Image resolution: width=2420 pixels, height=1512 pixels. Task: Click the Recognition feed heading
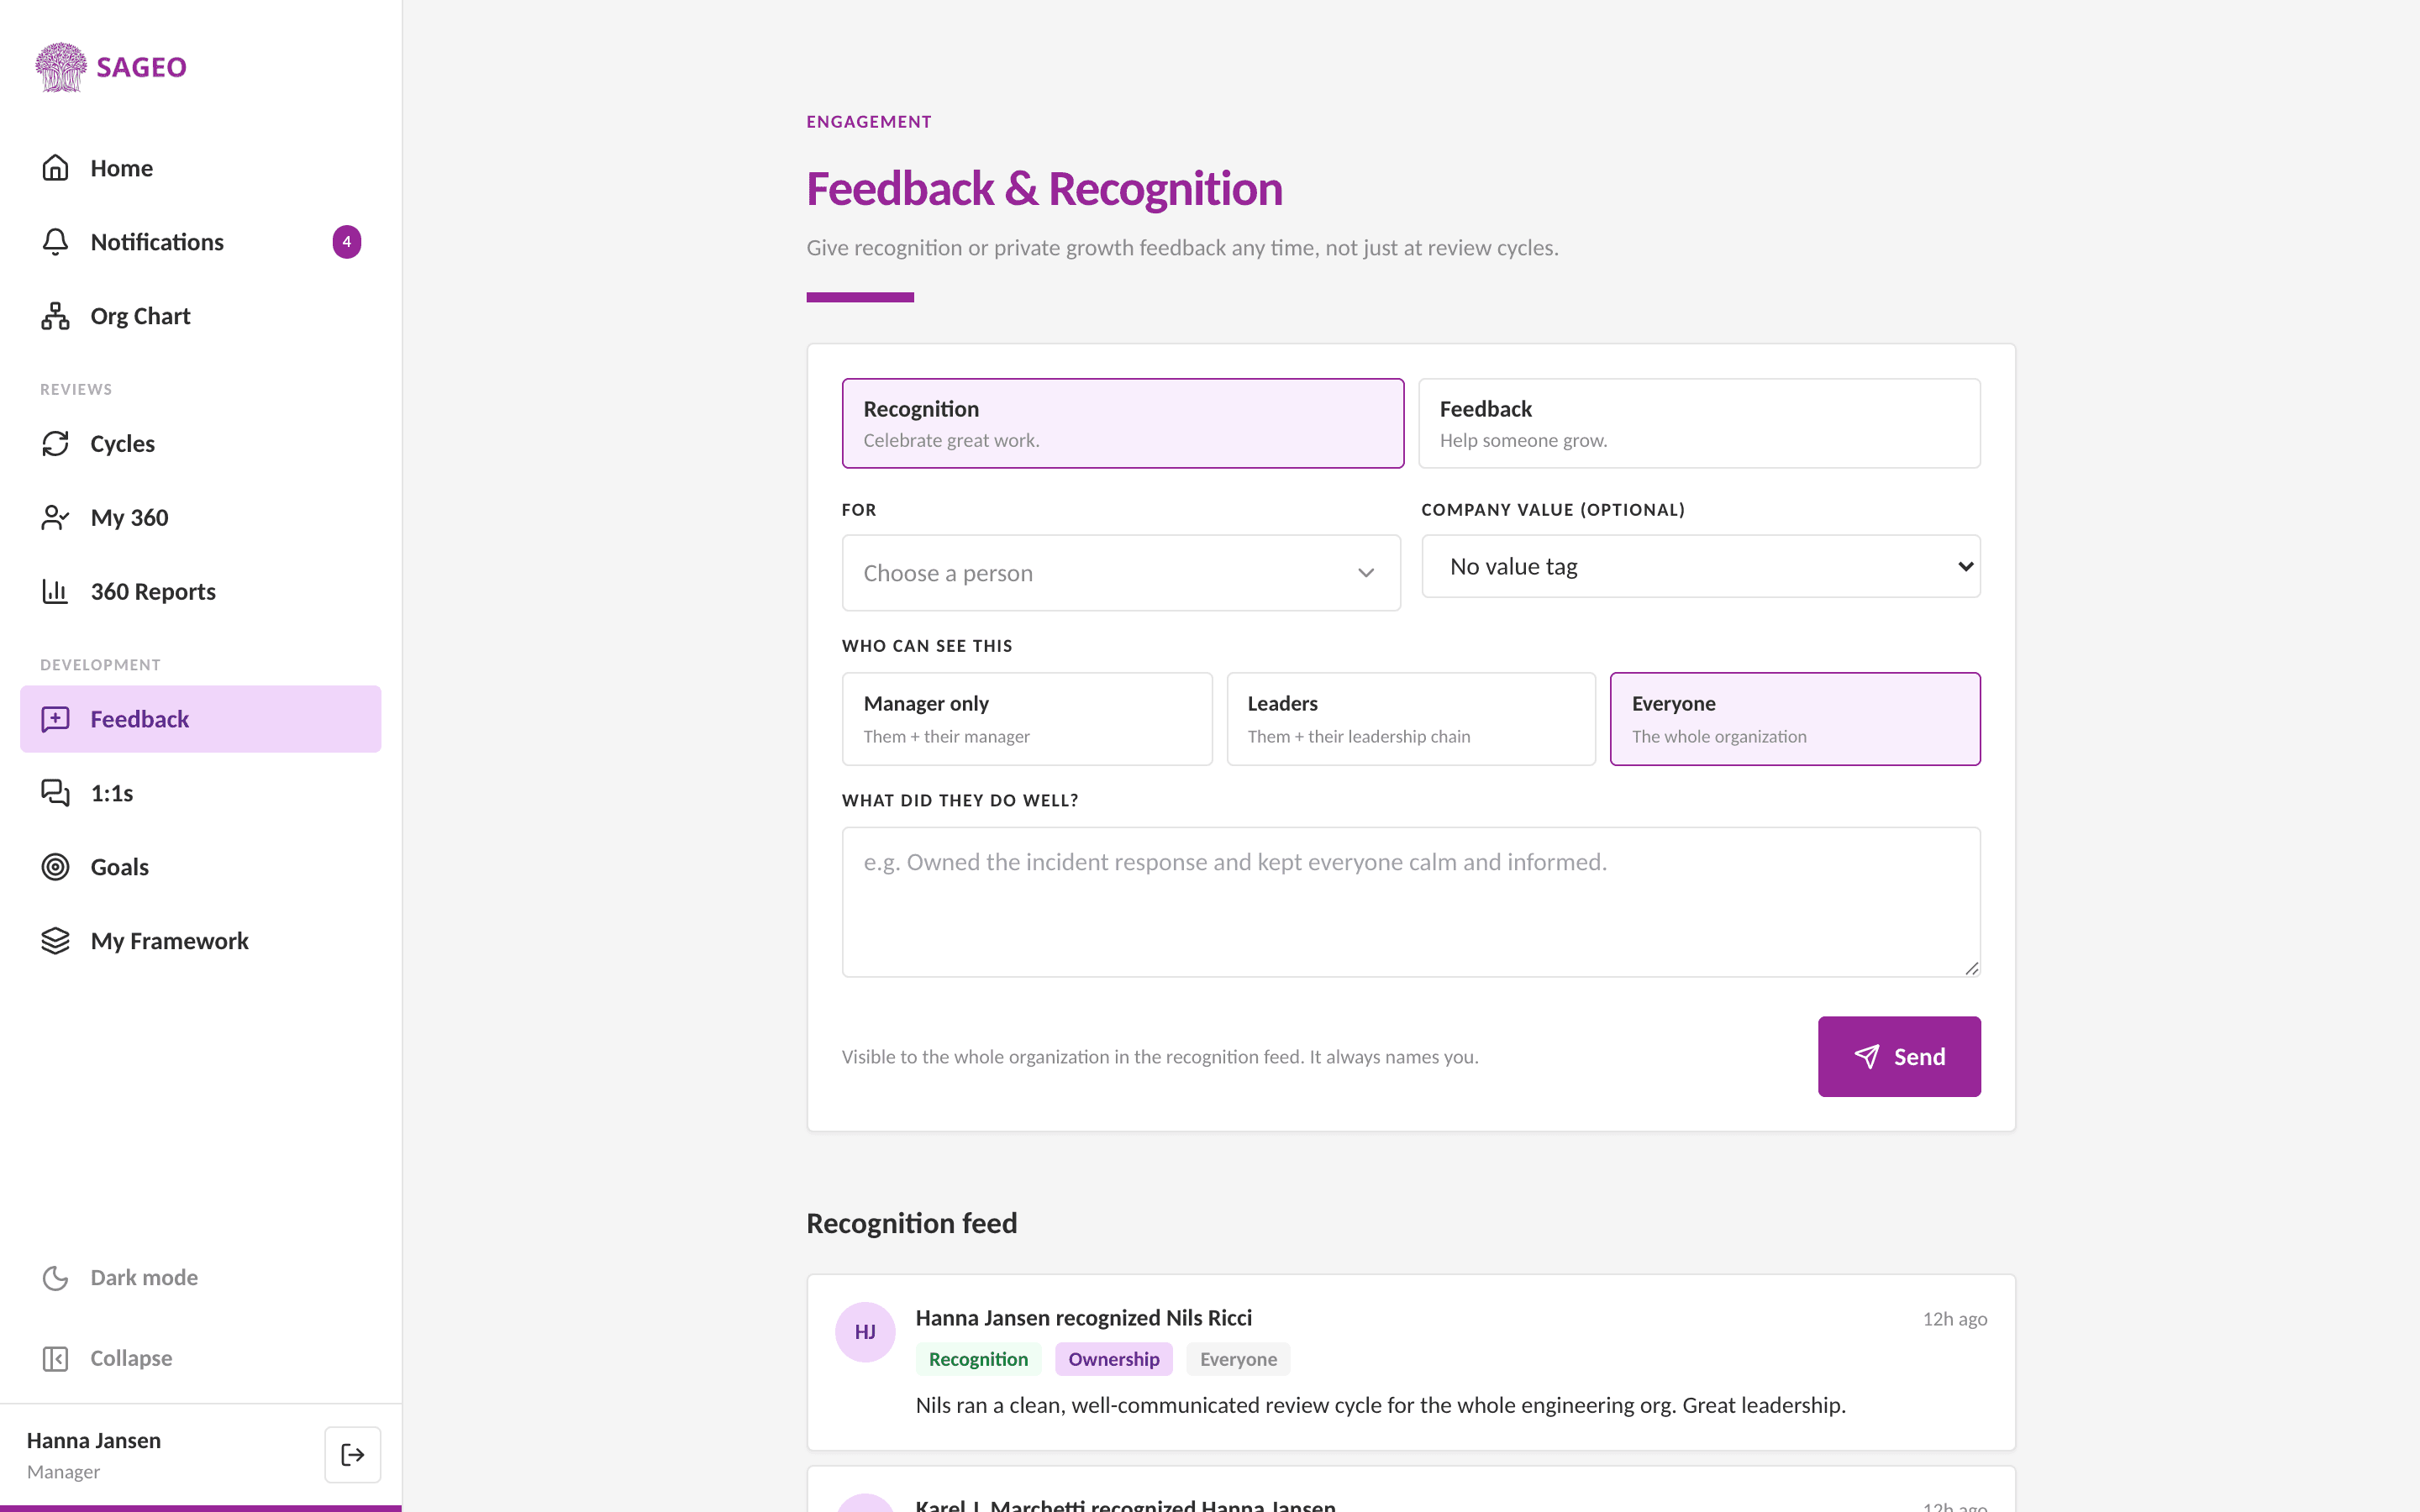pyautogui.click(x=911, y=1223)
